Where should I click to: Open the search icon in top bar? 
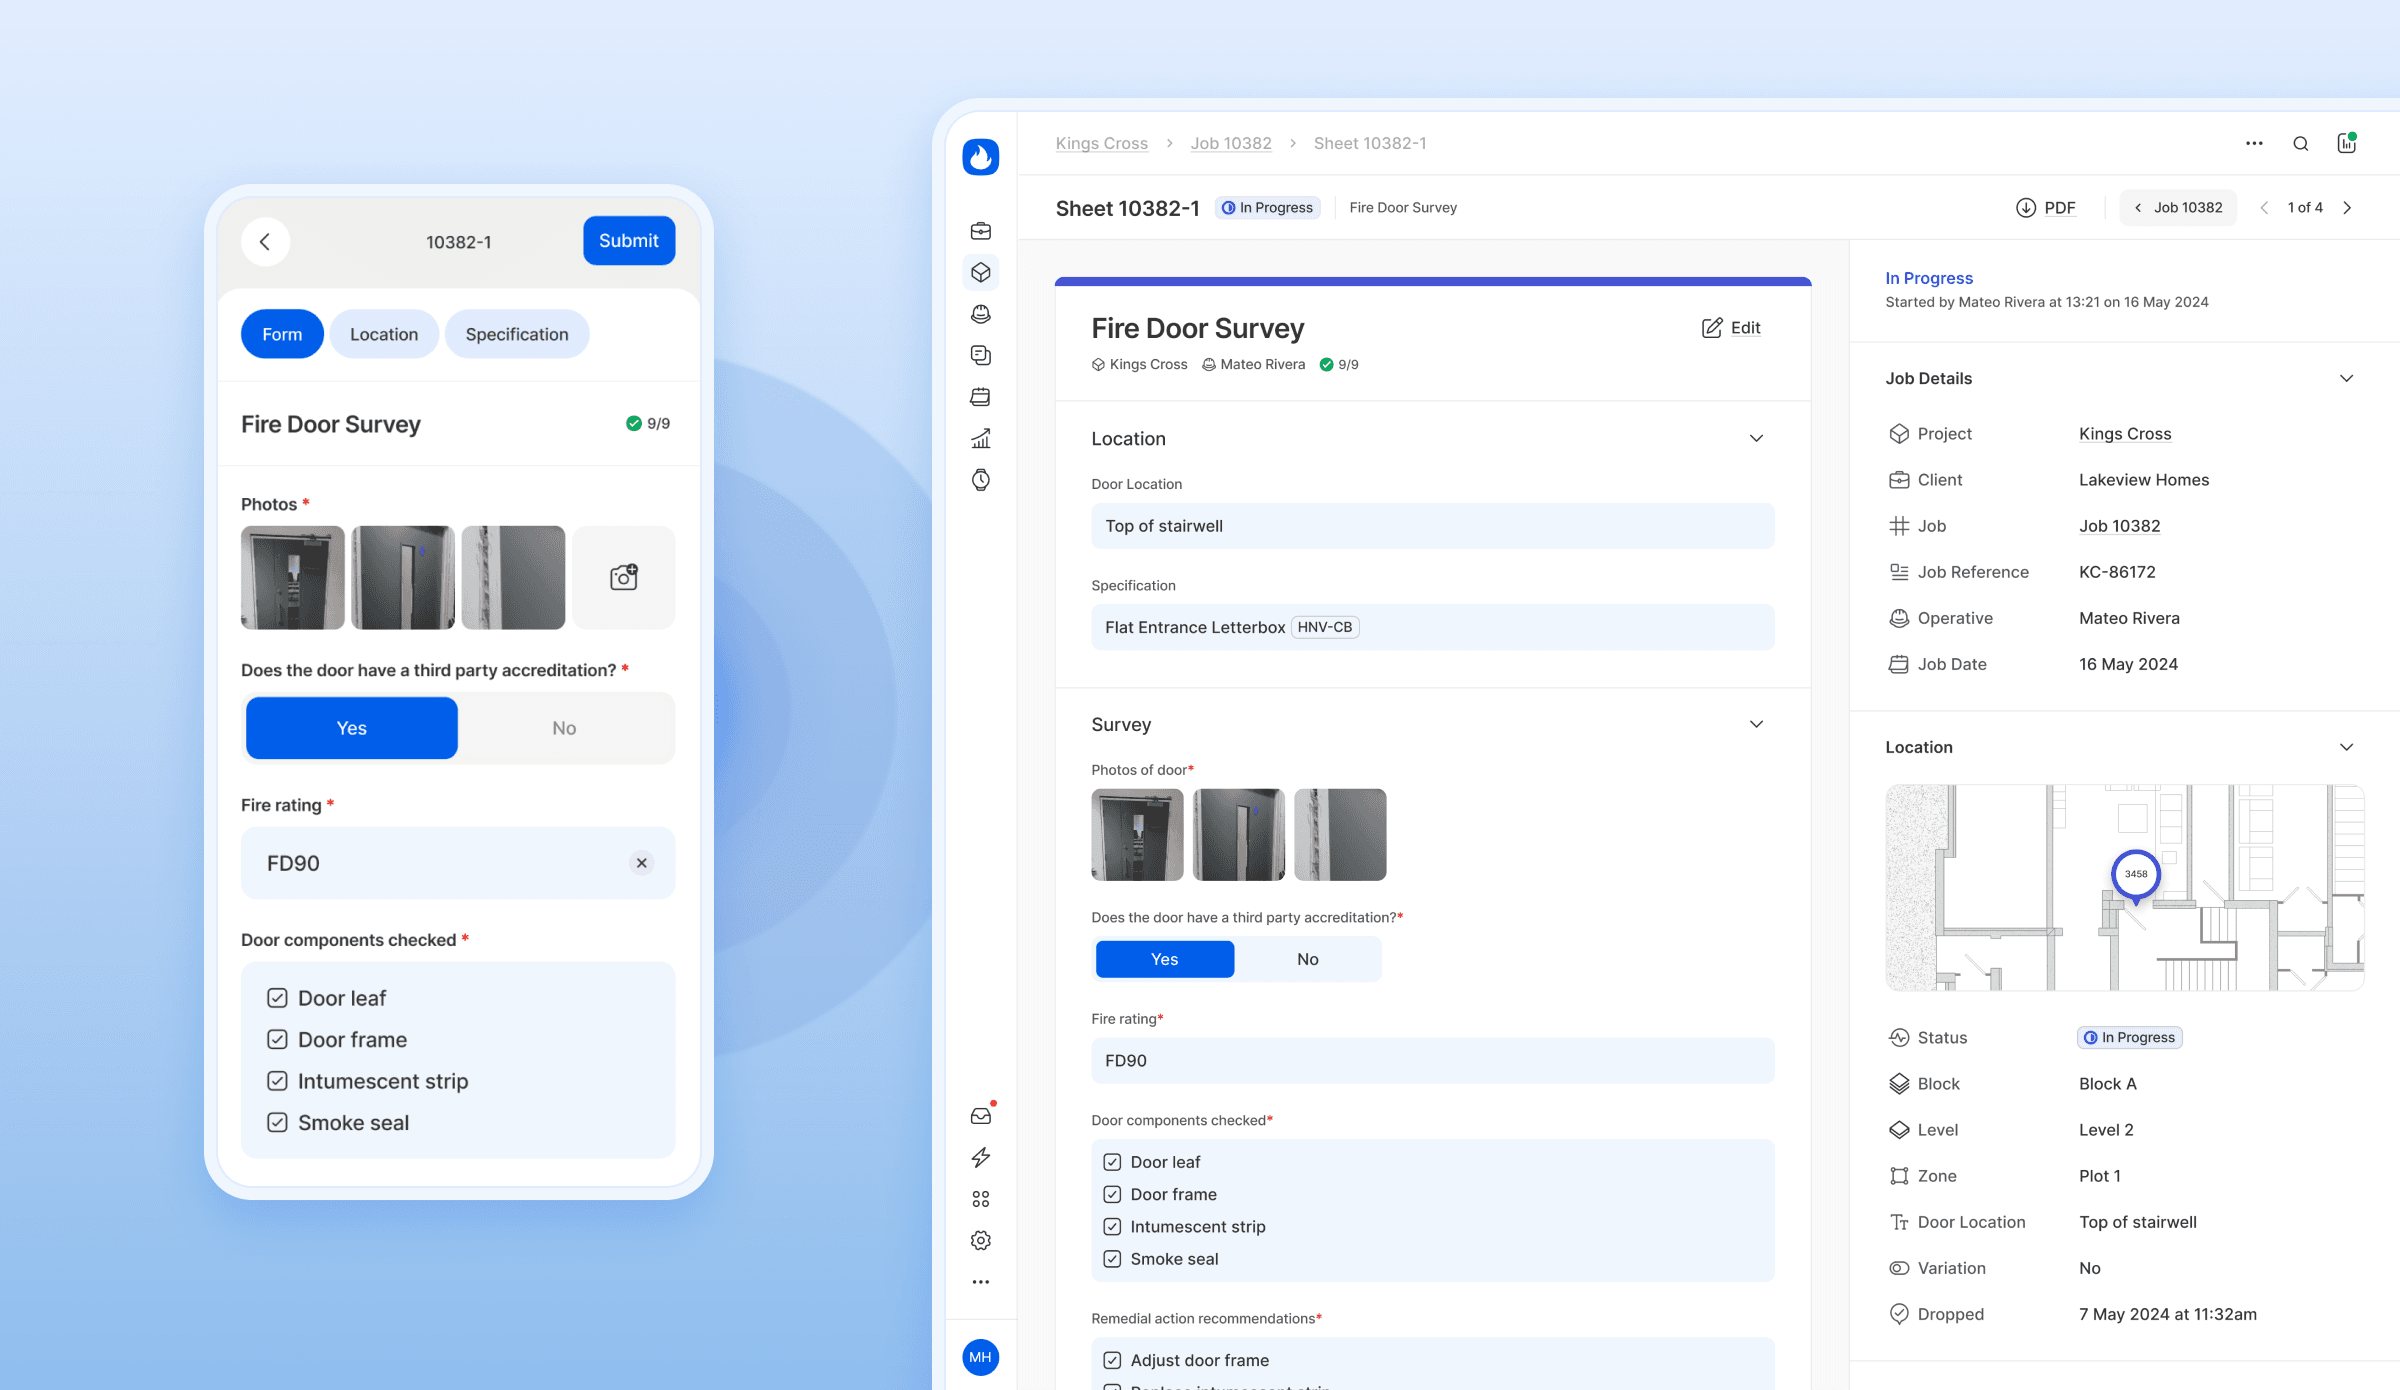(x=2301, y=142)
